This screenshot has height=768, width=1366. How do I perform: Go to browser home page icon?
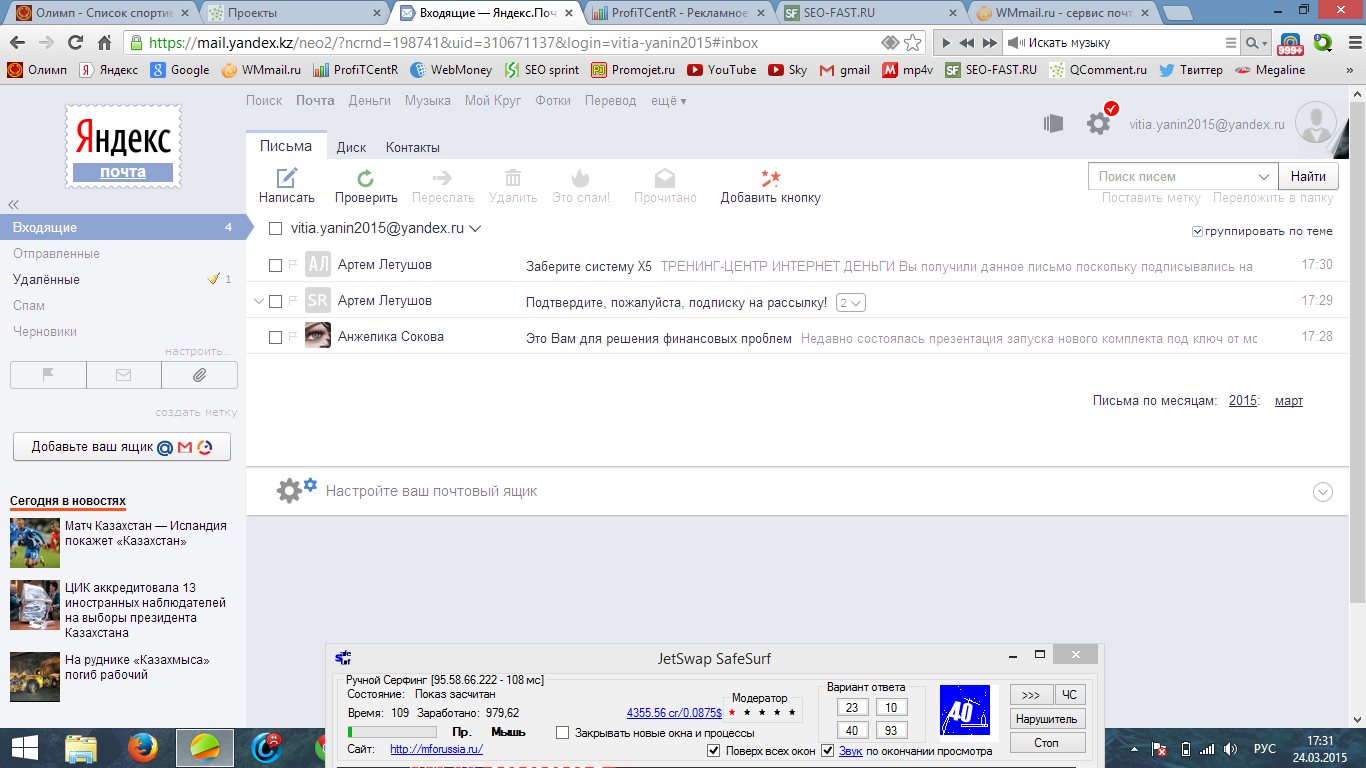106,43
